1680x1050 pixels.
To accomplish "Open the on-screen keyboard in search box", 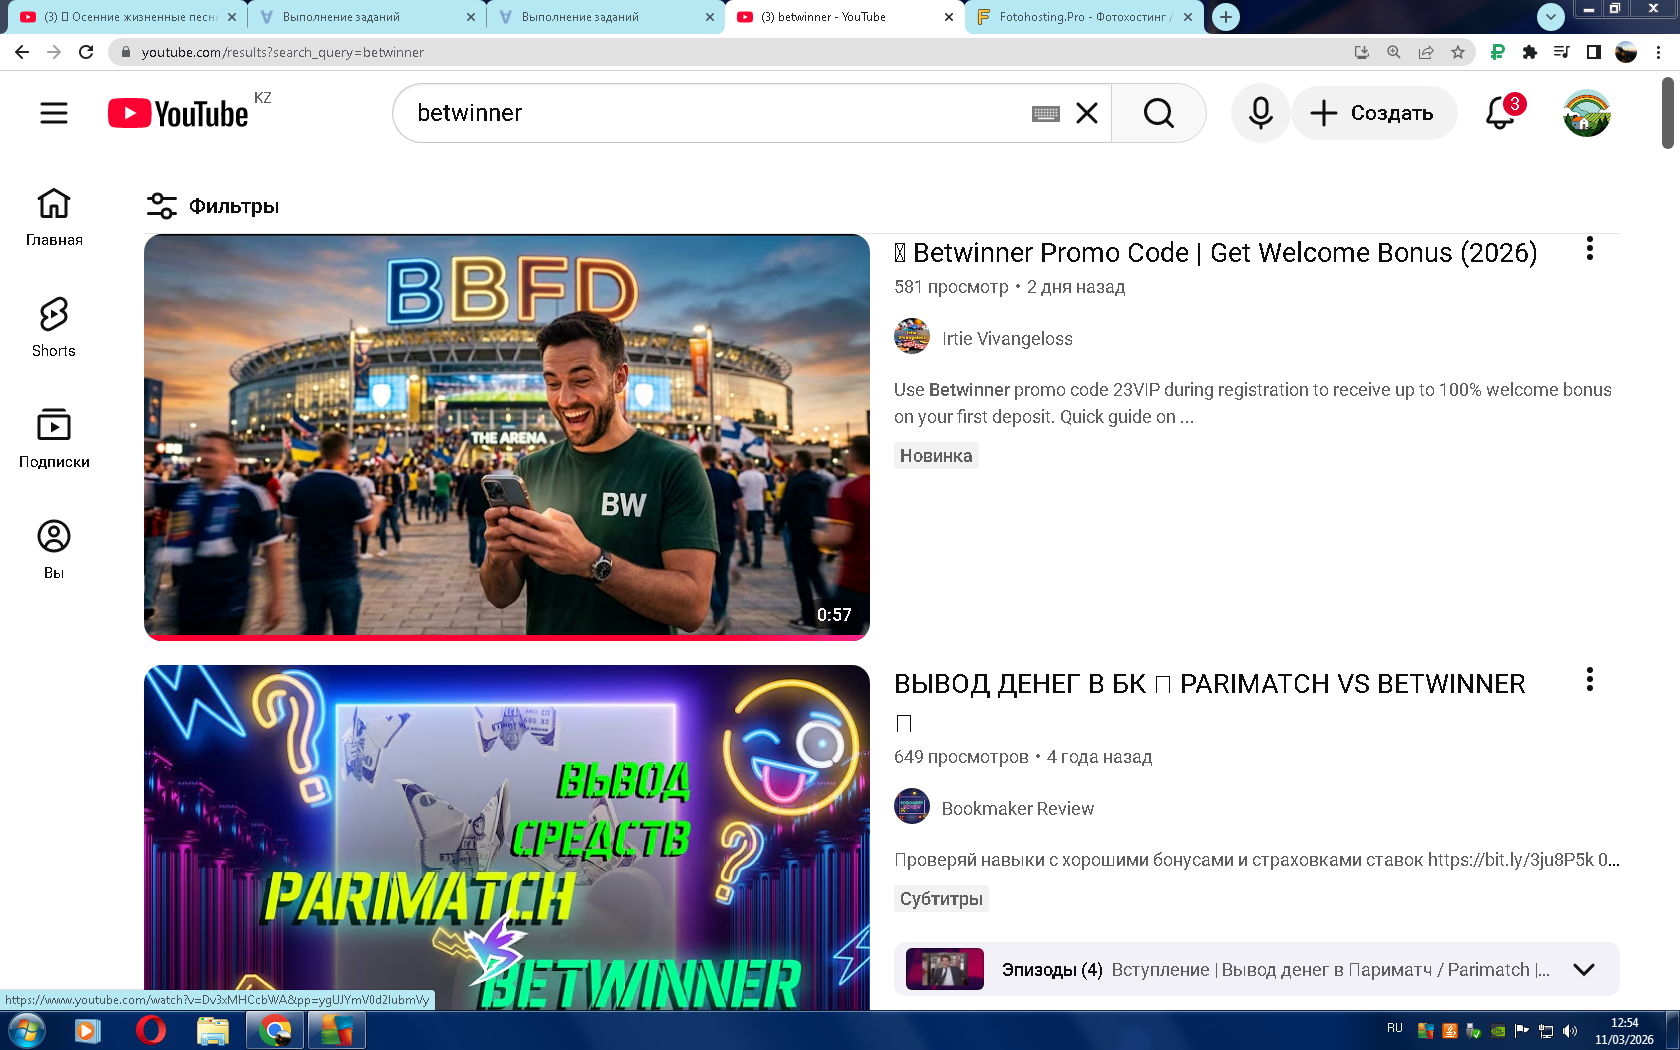I will (1046, 113).
